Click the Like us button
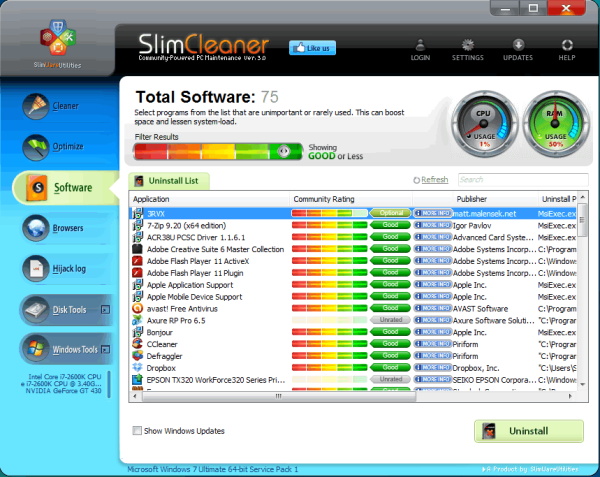The image size is (600, 477). pos(312,48)
